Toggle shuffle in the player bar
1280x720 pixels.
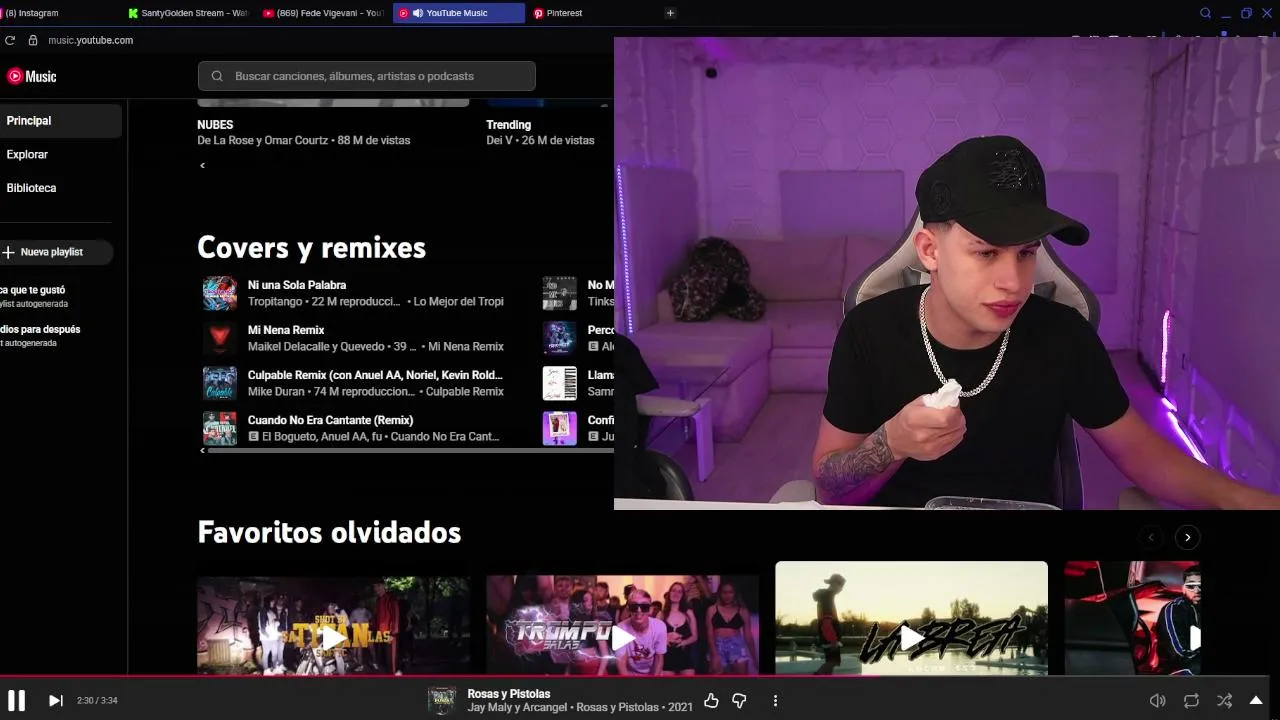(x=1224, y=701)
